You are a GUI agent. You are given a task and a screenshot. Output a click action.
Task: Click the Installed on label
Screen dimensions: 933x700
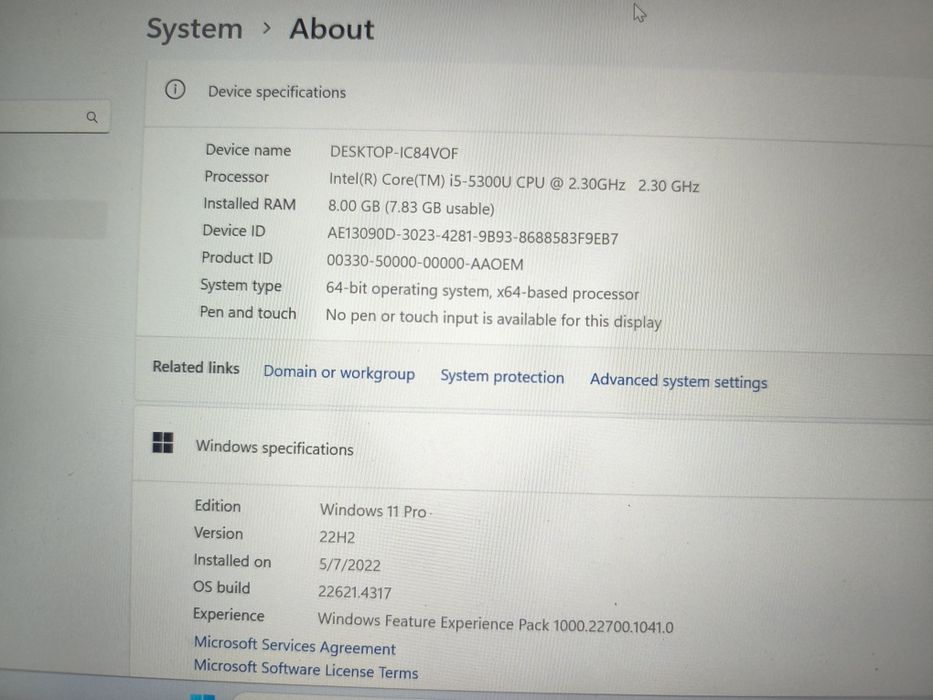coord(232,561)
